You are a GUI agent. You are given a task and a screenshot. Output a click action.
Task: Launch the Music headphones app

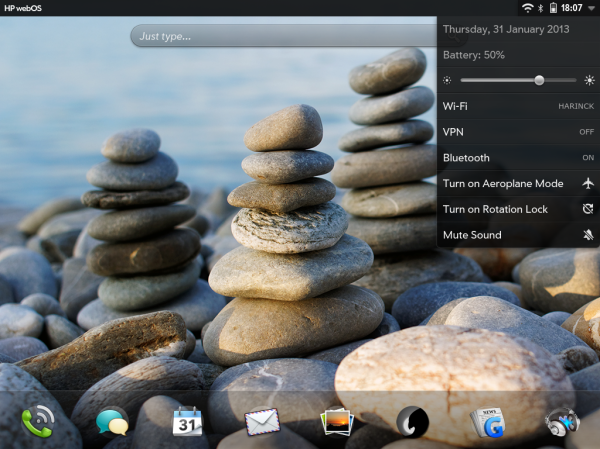[x=562, y=422]
